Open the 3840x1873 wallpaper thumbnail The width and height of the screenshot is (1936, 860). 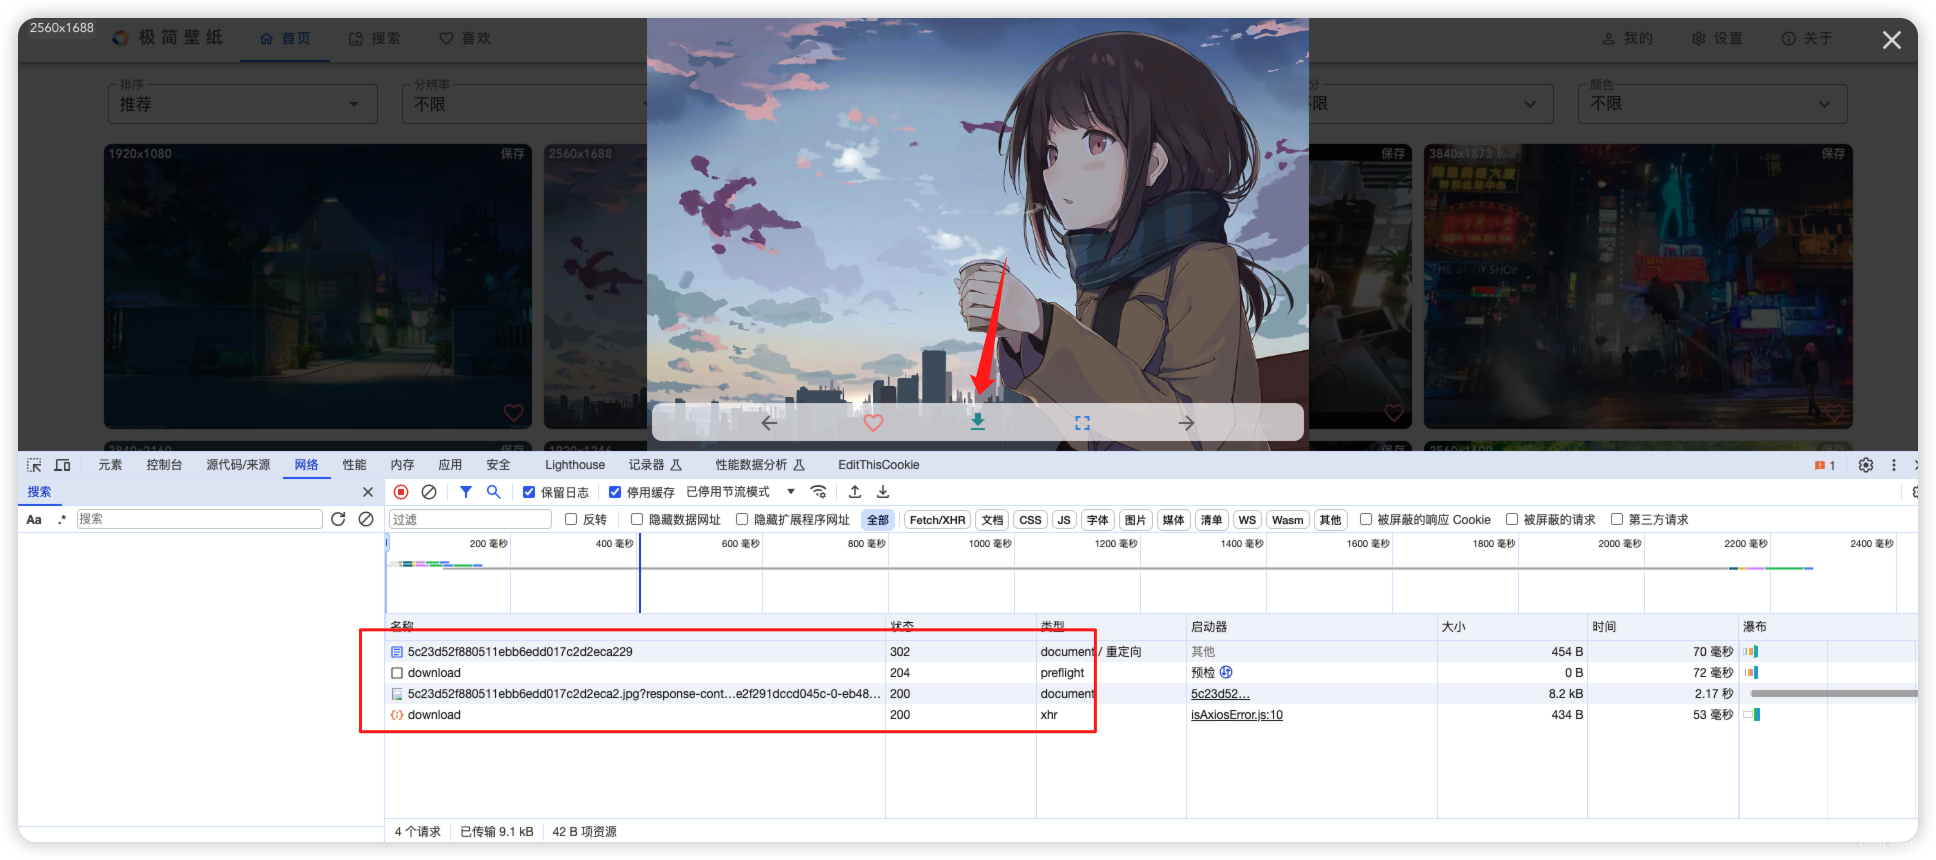(x=1638, y=287)
